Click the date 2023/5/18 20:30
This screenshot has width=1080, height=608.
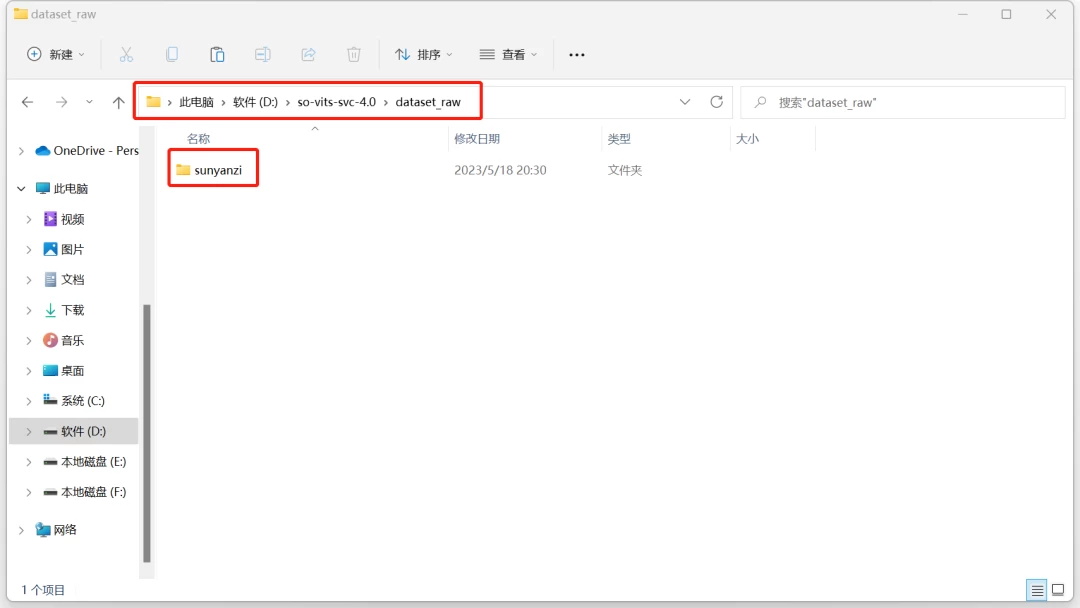[500, 170]
